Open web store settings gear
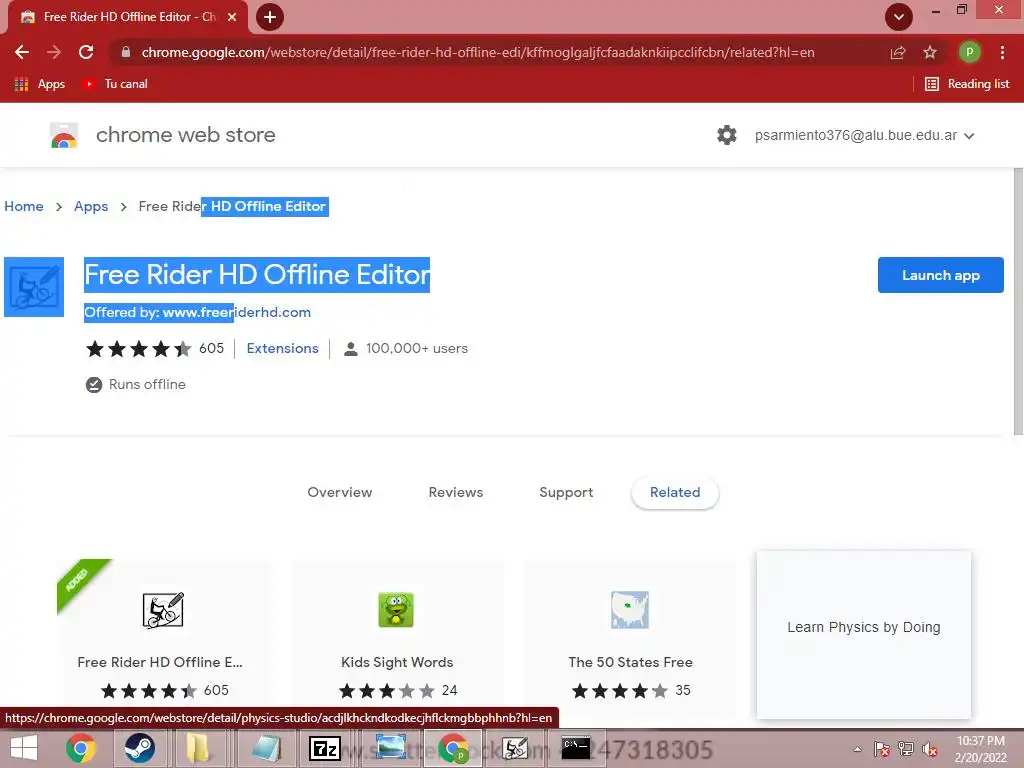This screenshot has height=768, width=1024. click(727, 135)
